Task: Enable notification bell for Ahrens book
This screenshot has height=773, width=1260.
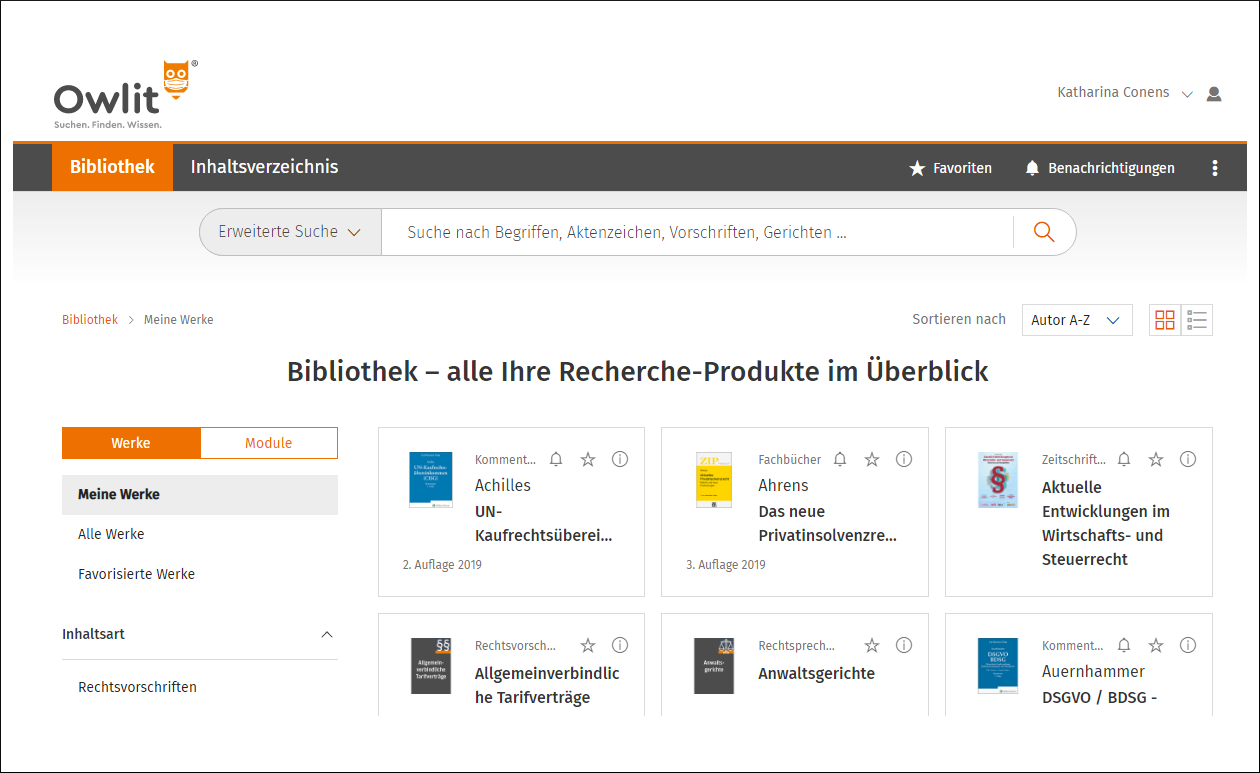Action: tap(840, 459)
